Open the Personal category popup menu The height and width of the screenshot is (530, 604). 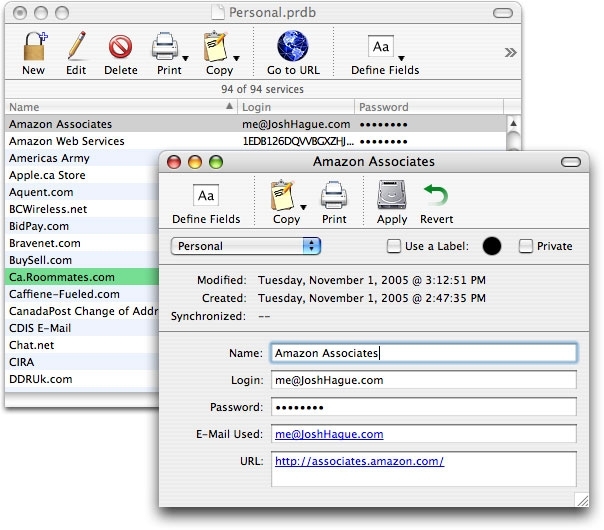pos(246,246)
